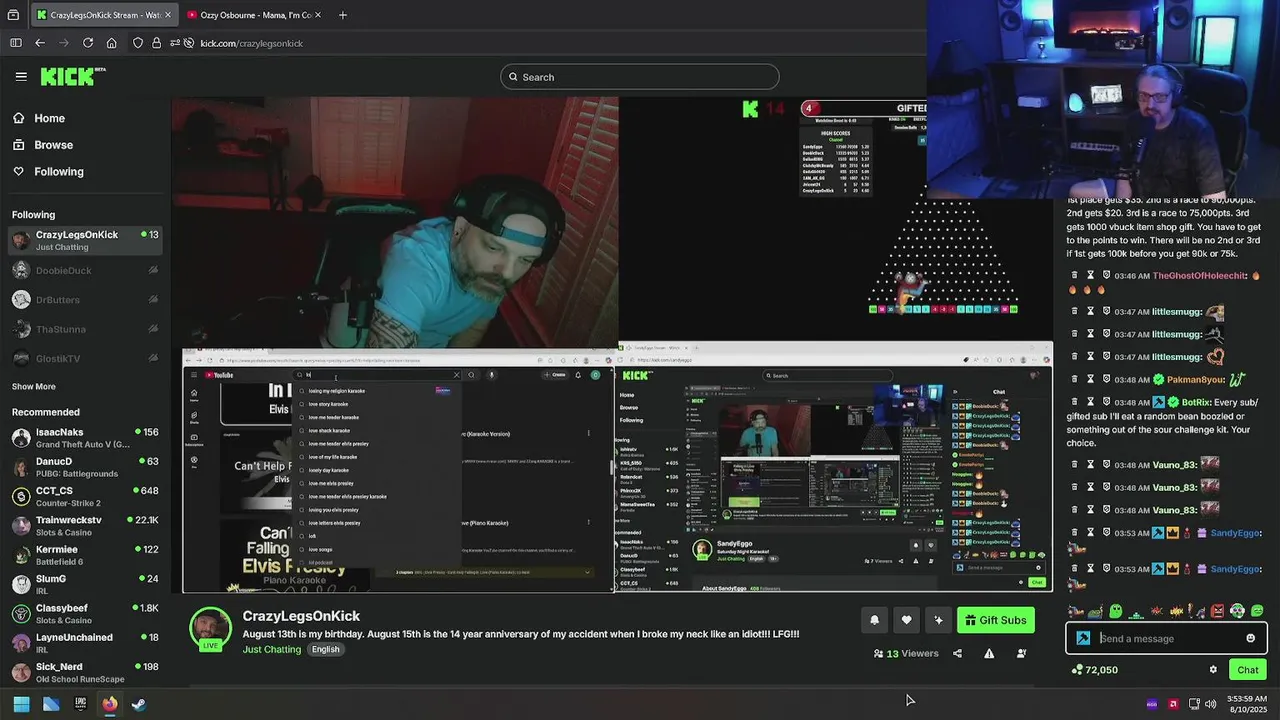Open Sick_Nerd recommended channel
The width and height of the screenshot is (1280, 720).
(x=85, y=672)
